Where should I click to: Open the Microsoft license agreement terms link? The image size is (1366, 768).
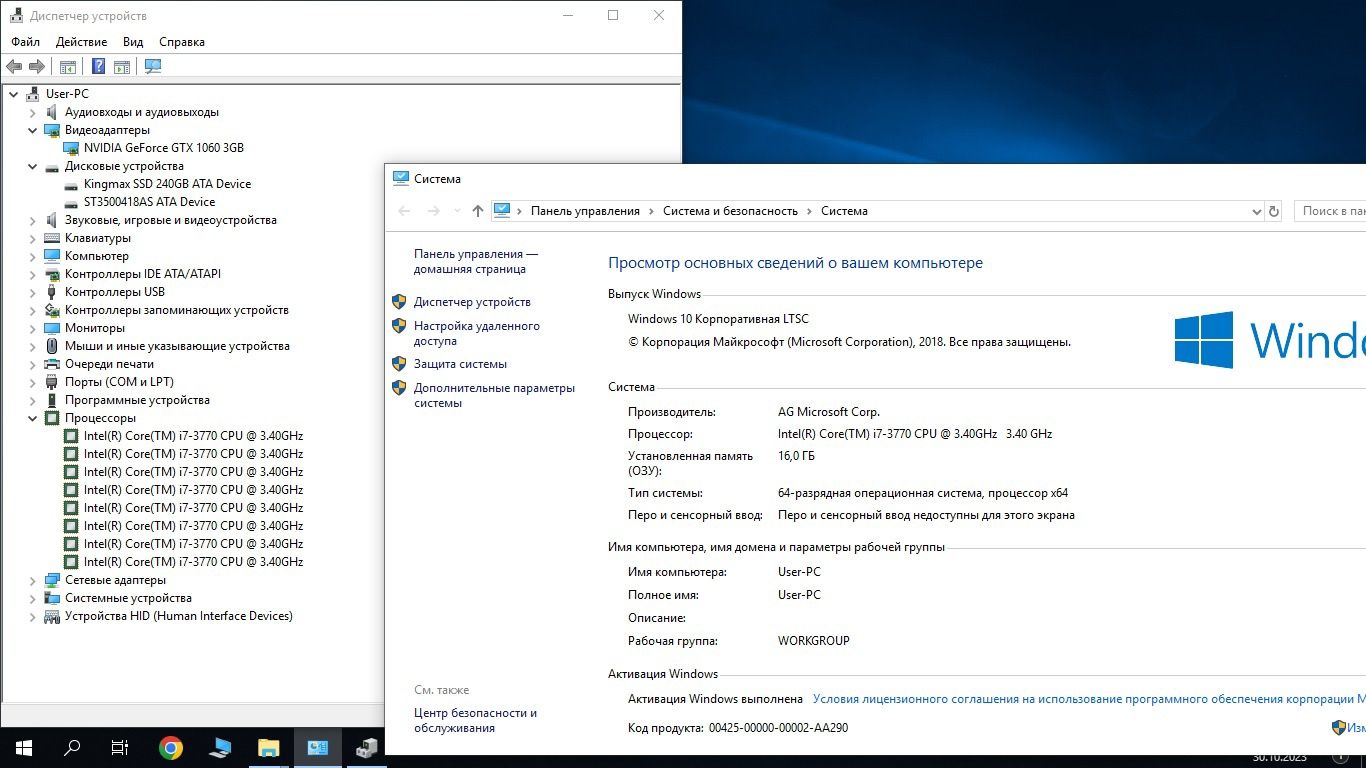pyautogui.click(x=1089, y=699)
